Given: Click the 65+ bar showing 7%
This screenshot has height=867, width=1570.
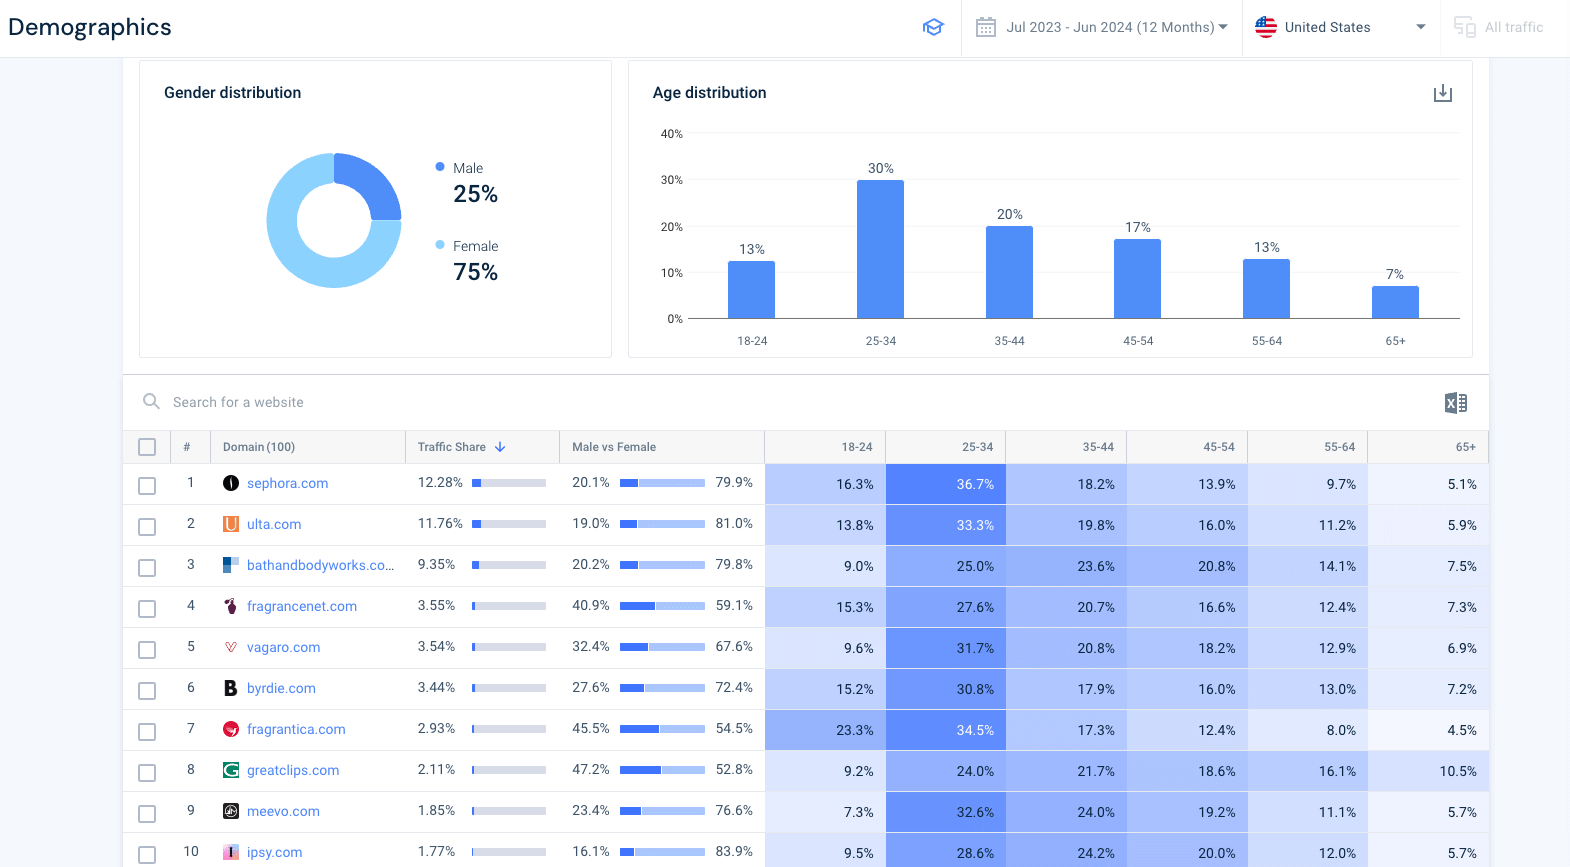Looking at the screenshot, I should [x=1395, y=302].
